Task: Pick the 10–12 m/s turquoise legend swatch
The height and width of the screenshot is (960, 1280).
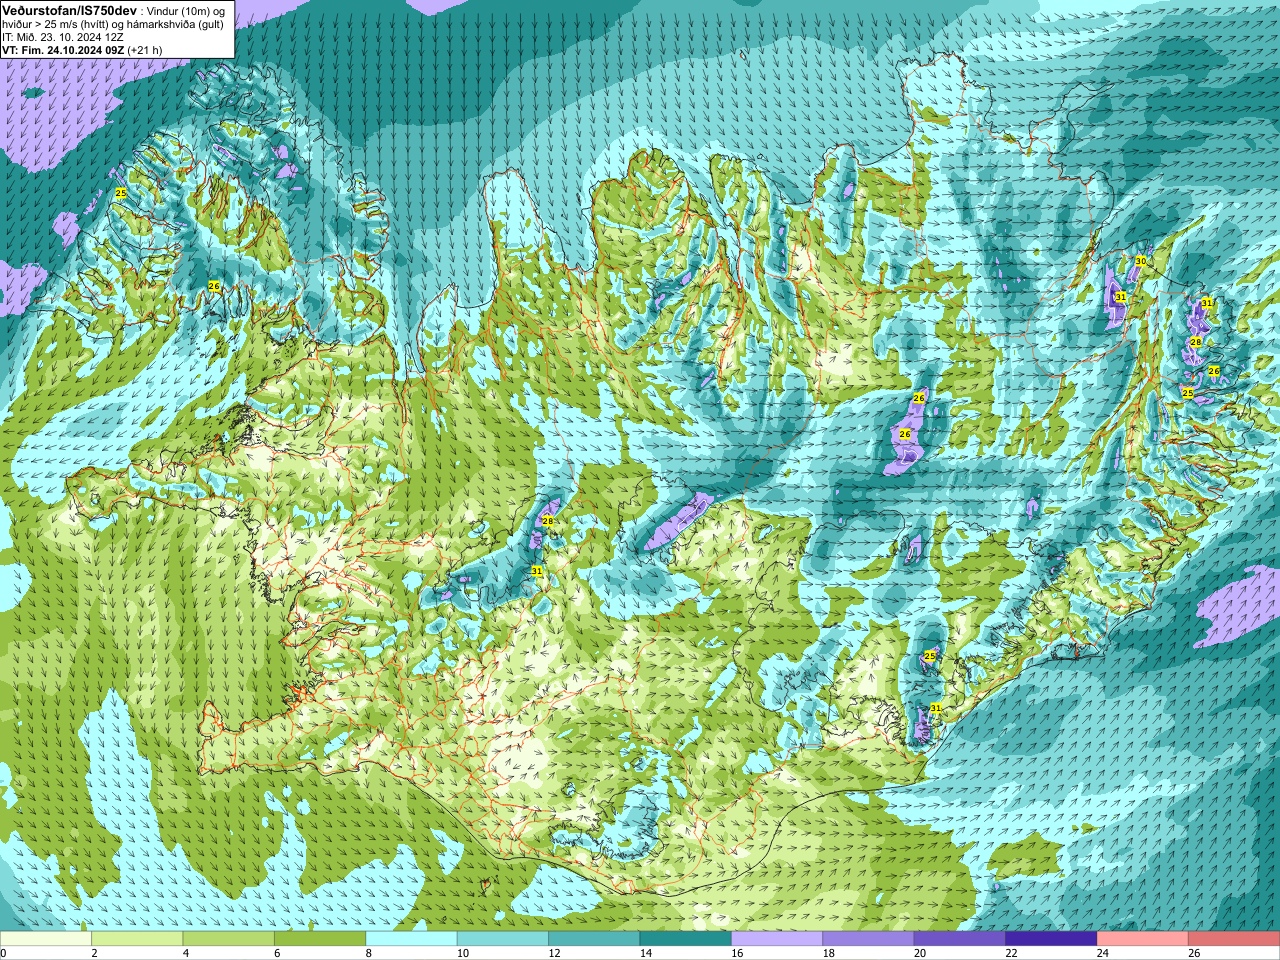Action: tap(503, 939)
